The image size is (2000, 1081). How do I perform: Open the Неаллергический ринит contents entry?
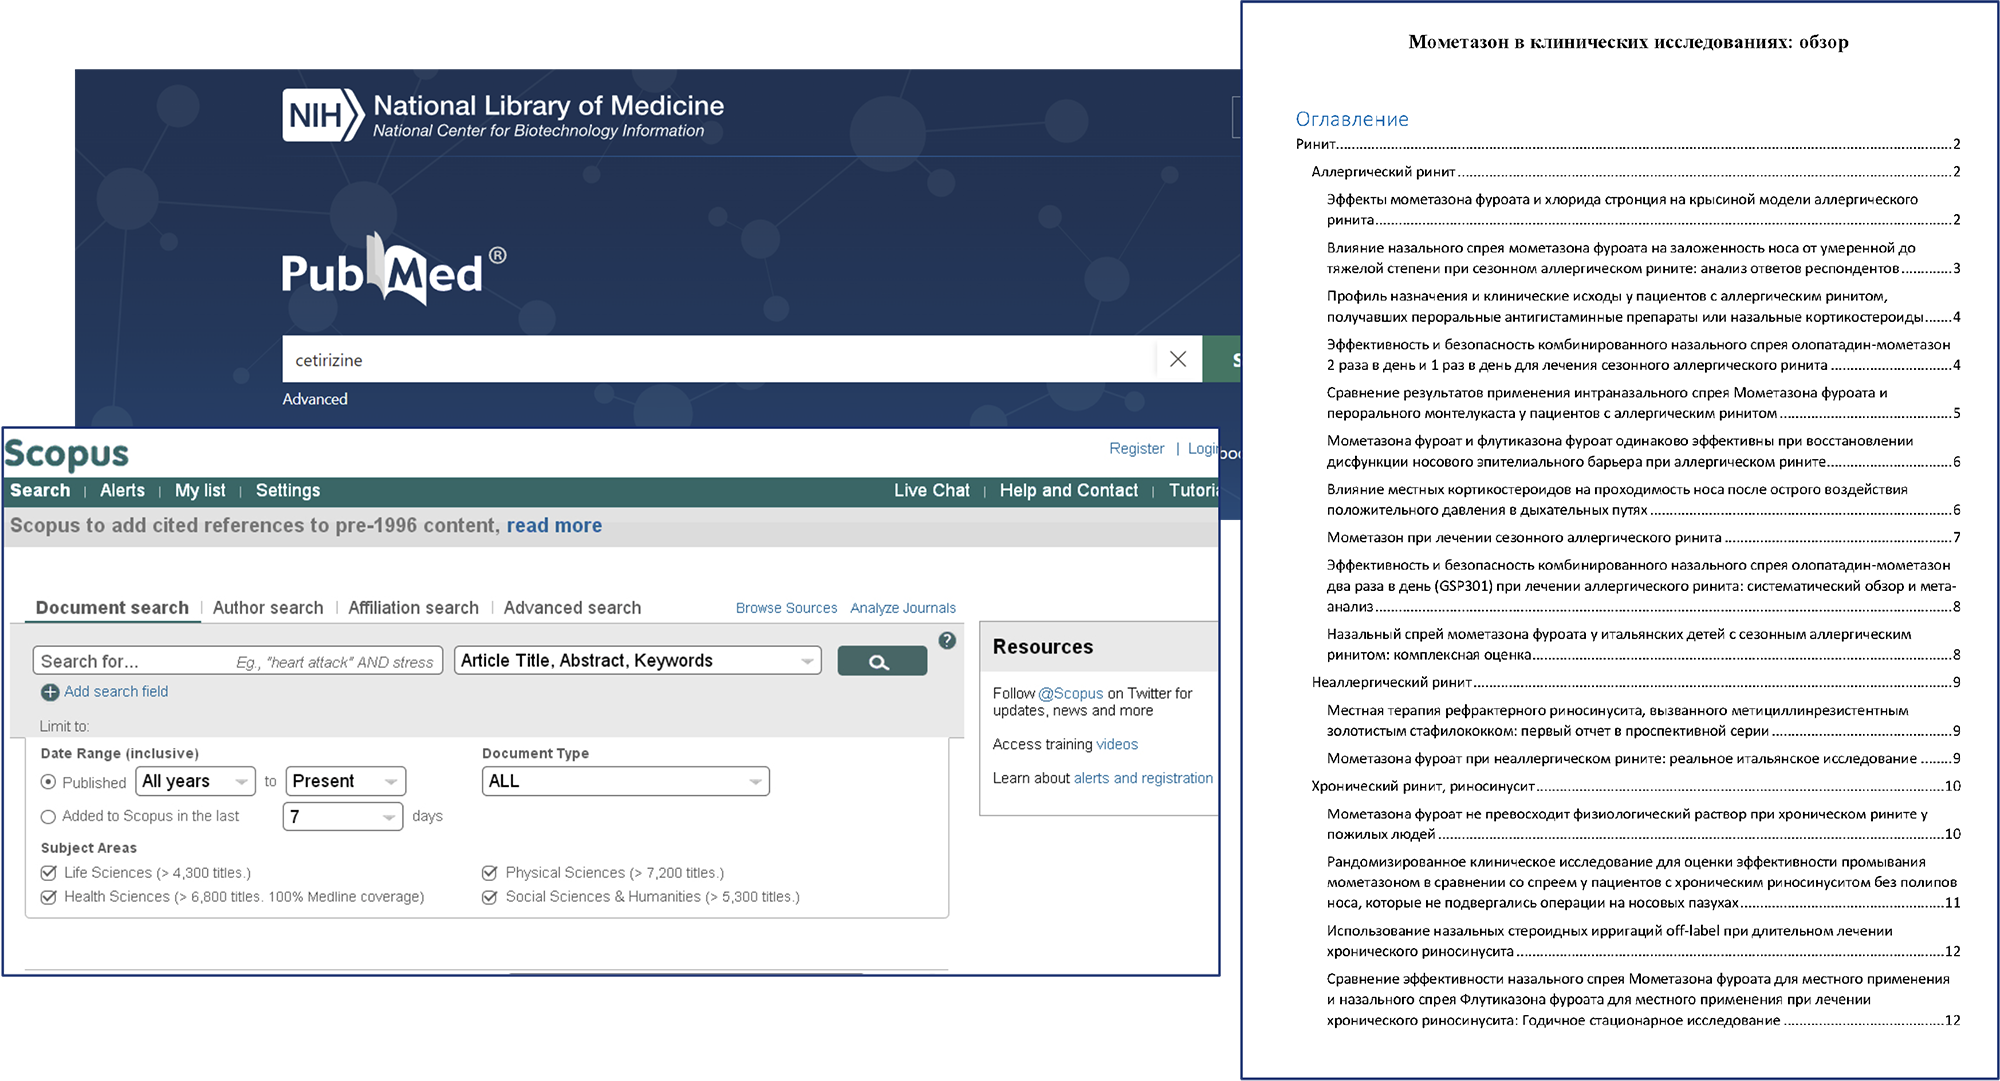(x=1636, y=683)
